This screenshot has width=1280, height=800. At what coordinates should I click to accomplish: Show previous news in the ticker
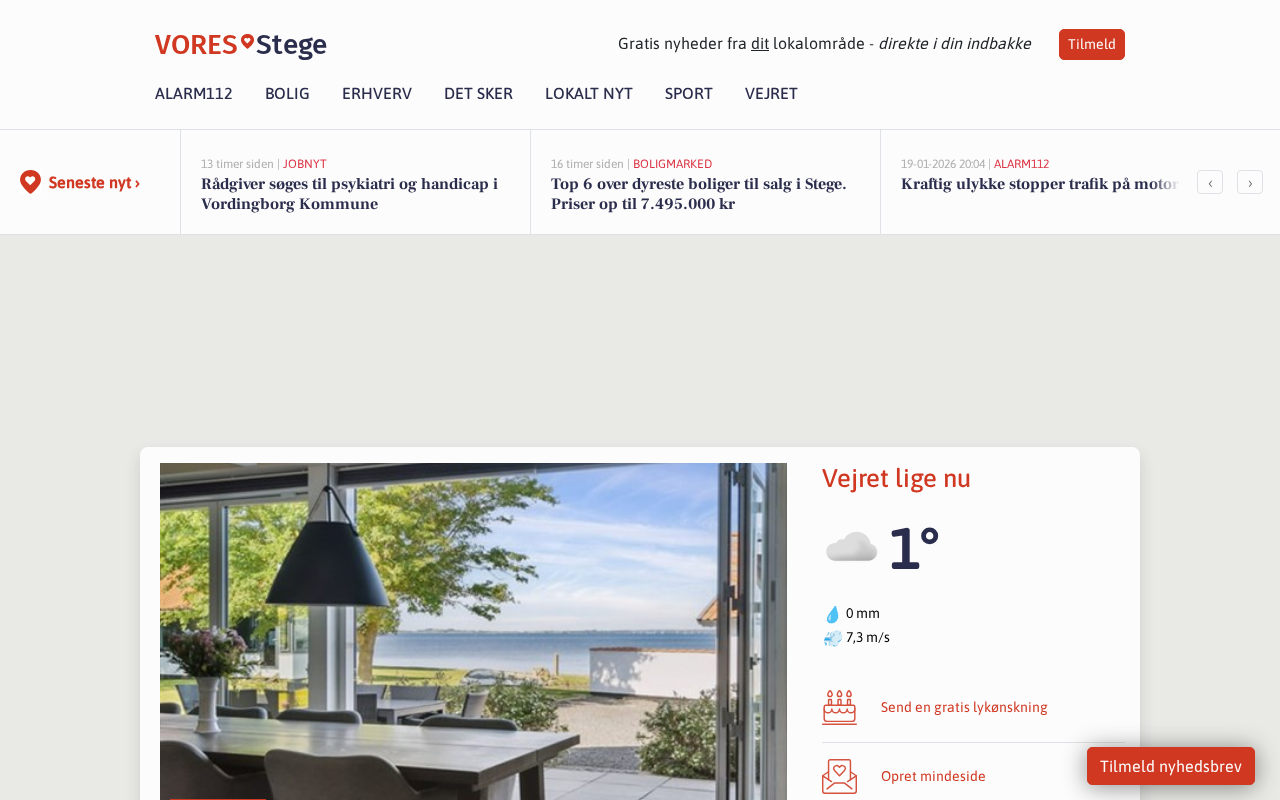[1210, 182]
